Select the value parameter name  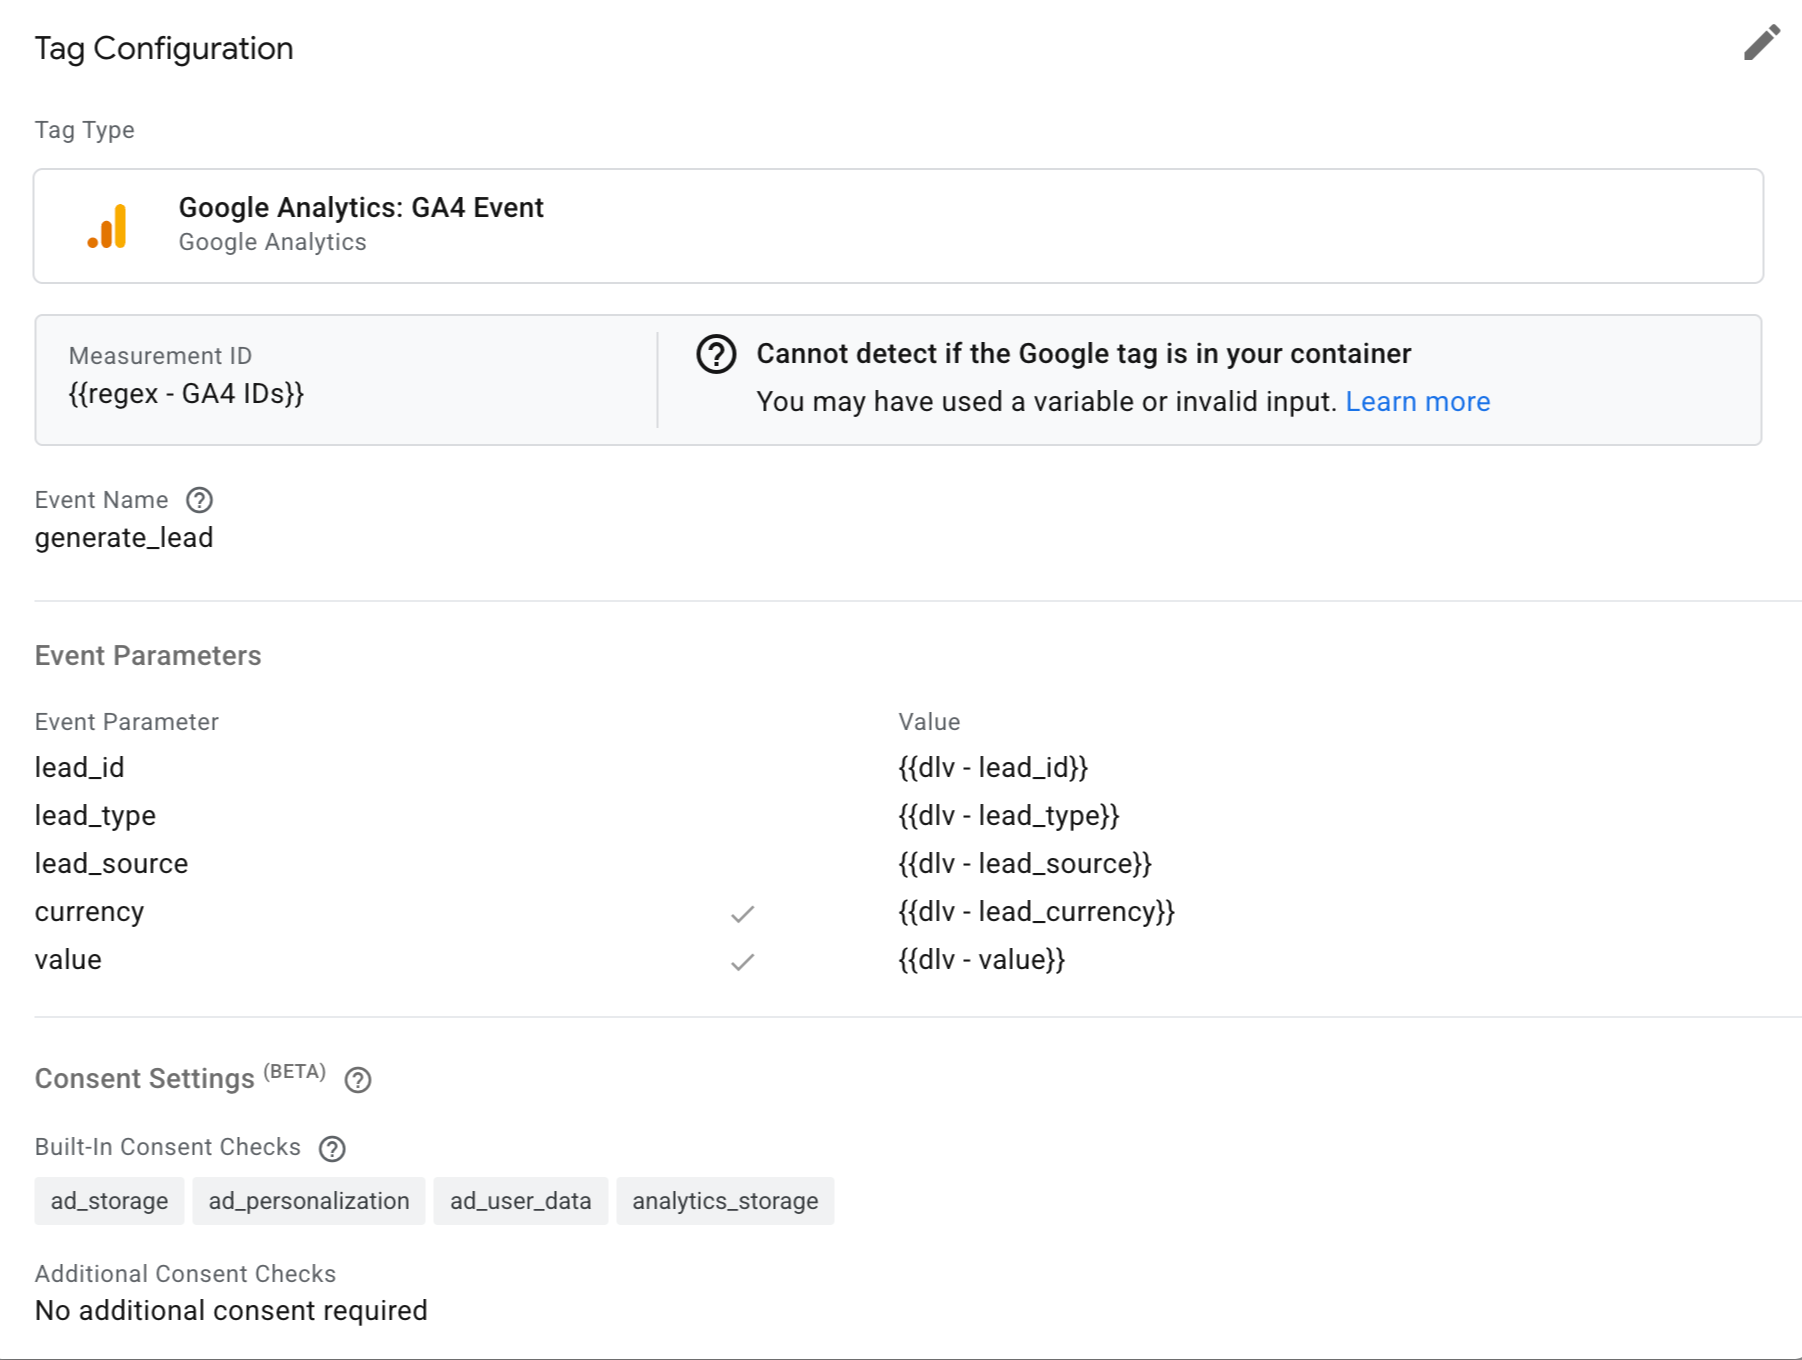(68, 960)
